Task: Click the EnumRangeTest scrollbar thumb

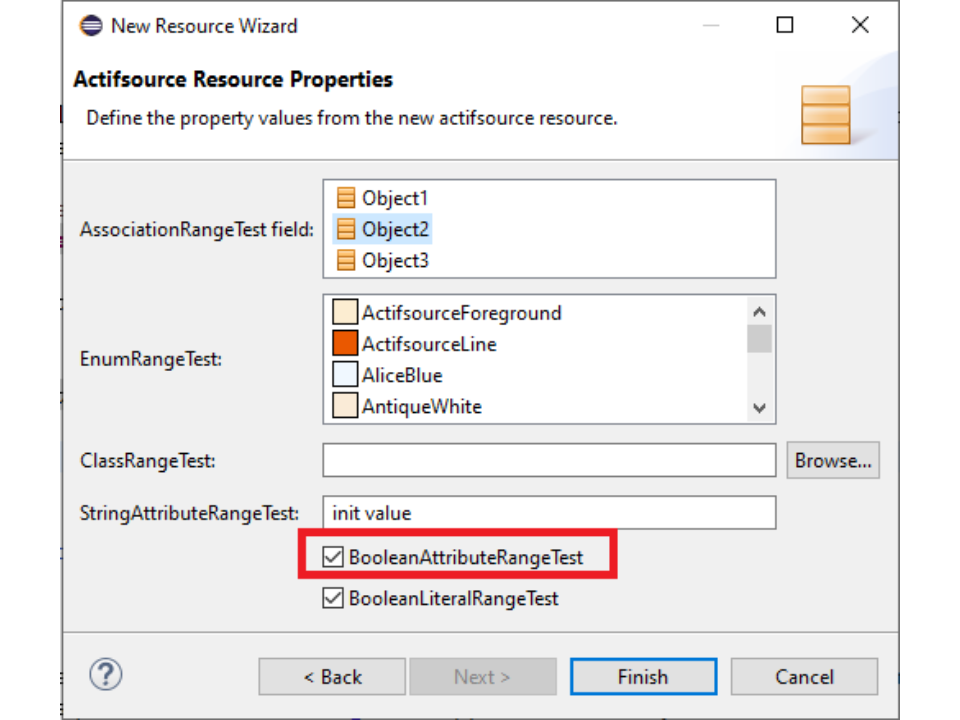Action: [x=759, y=338]
